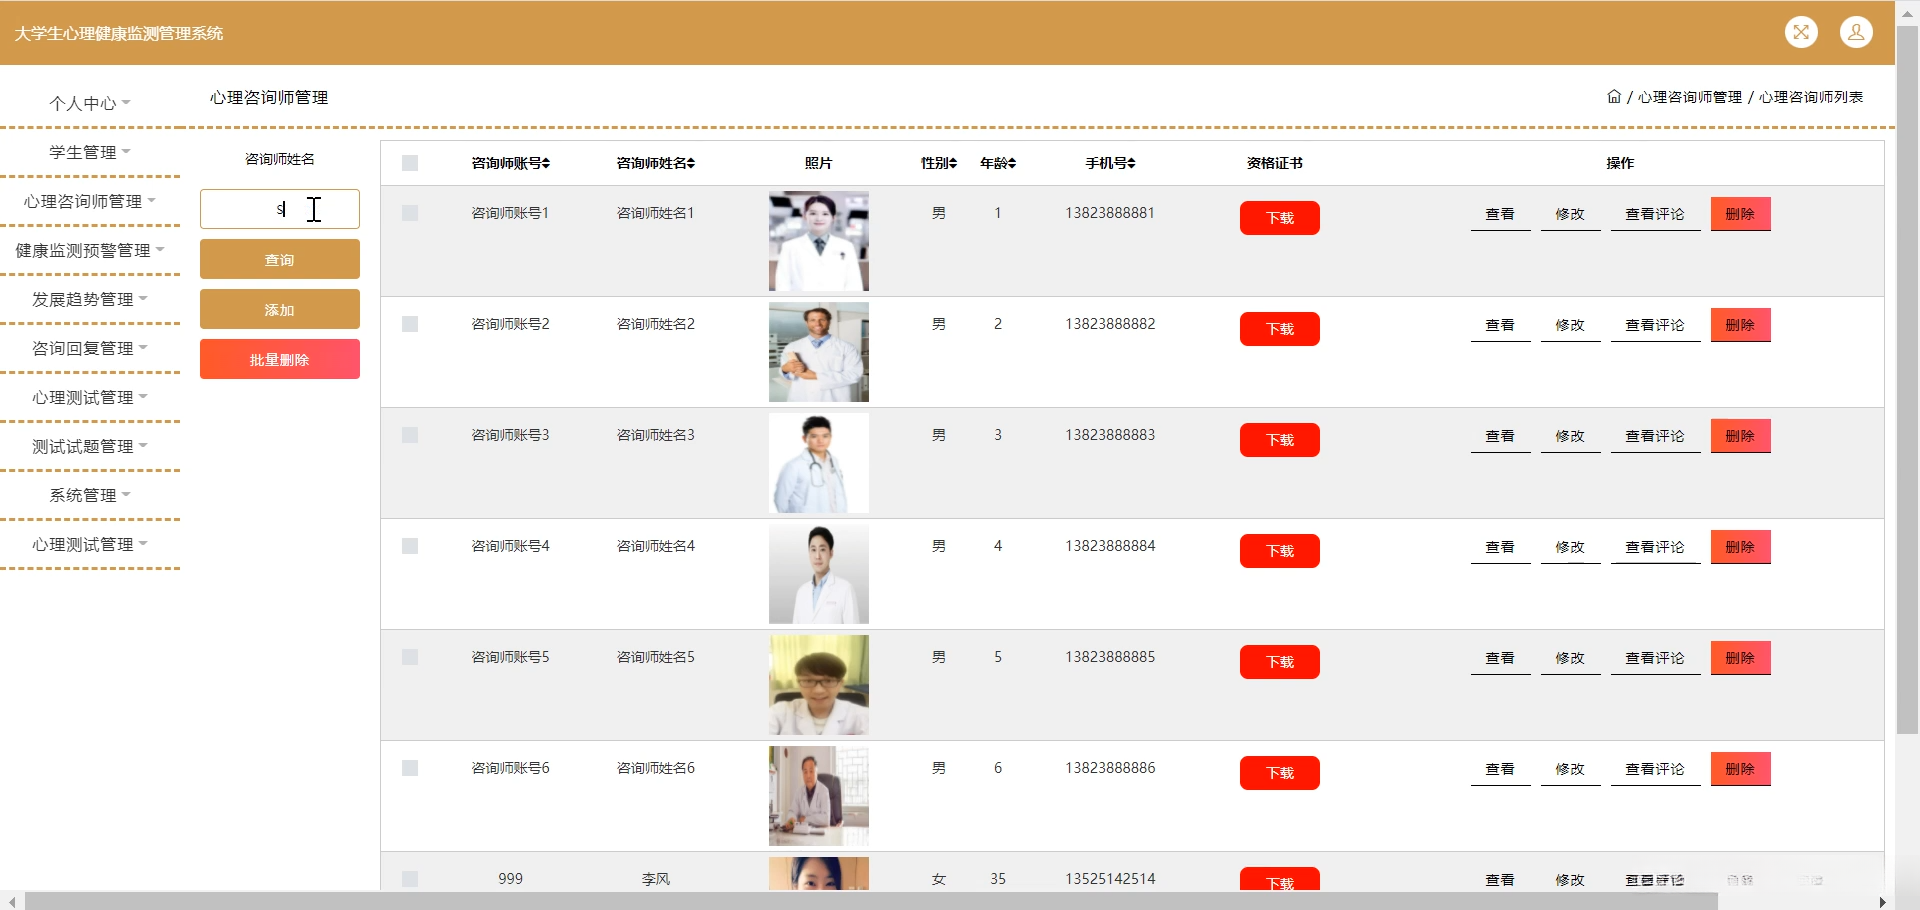1920x910 pixels.
Task: Download certificate for 咨询师姓名6
Action: point(1280,773)
